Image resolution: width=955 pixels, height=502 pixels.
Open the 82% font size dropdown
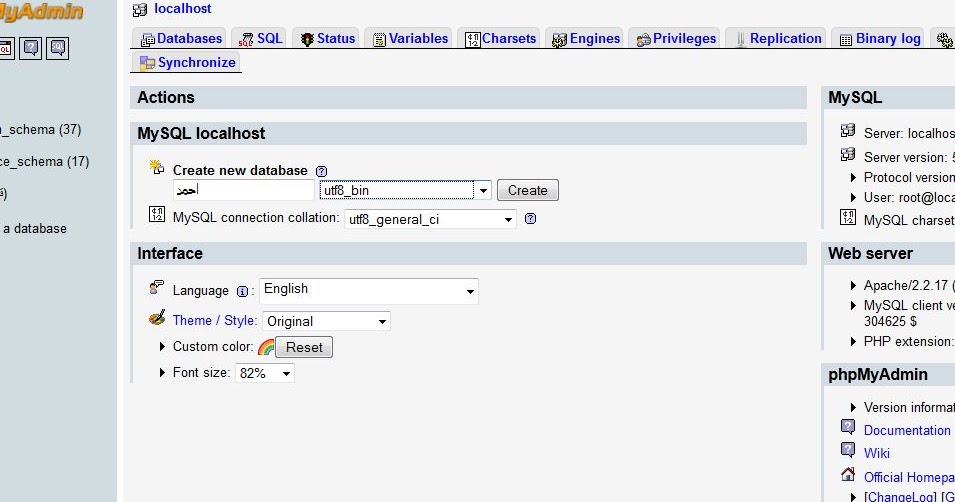[265, 373]
